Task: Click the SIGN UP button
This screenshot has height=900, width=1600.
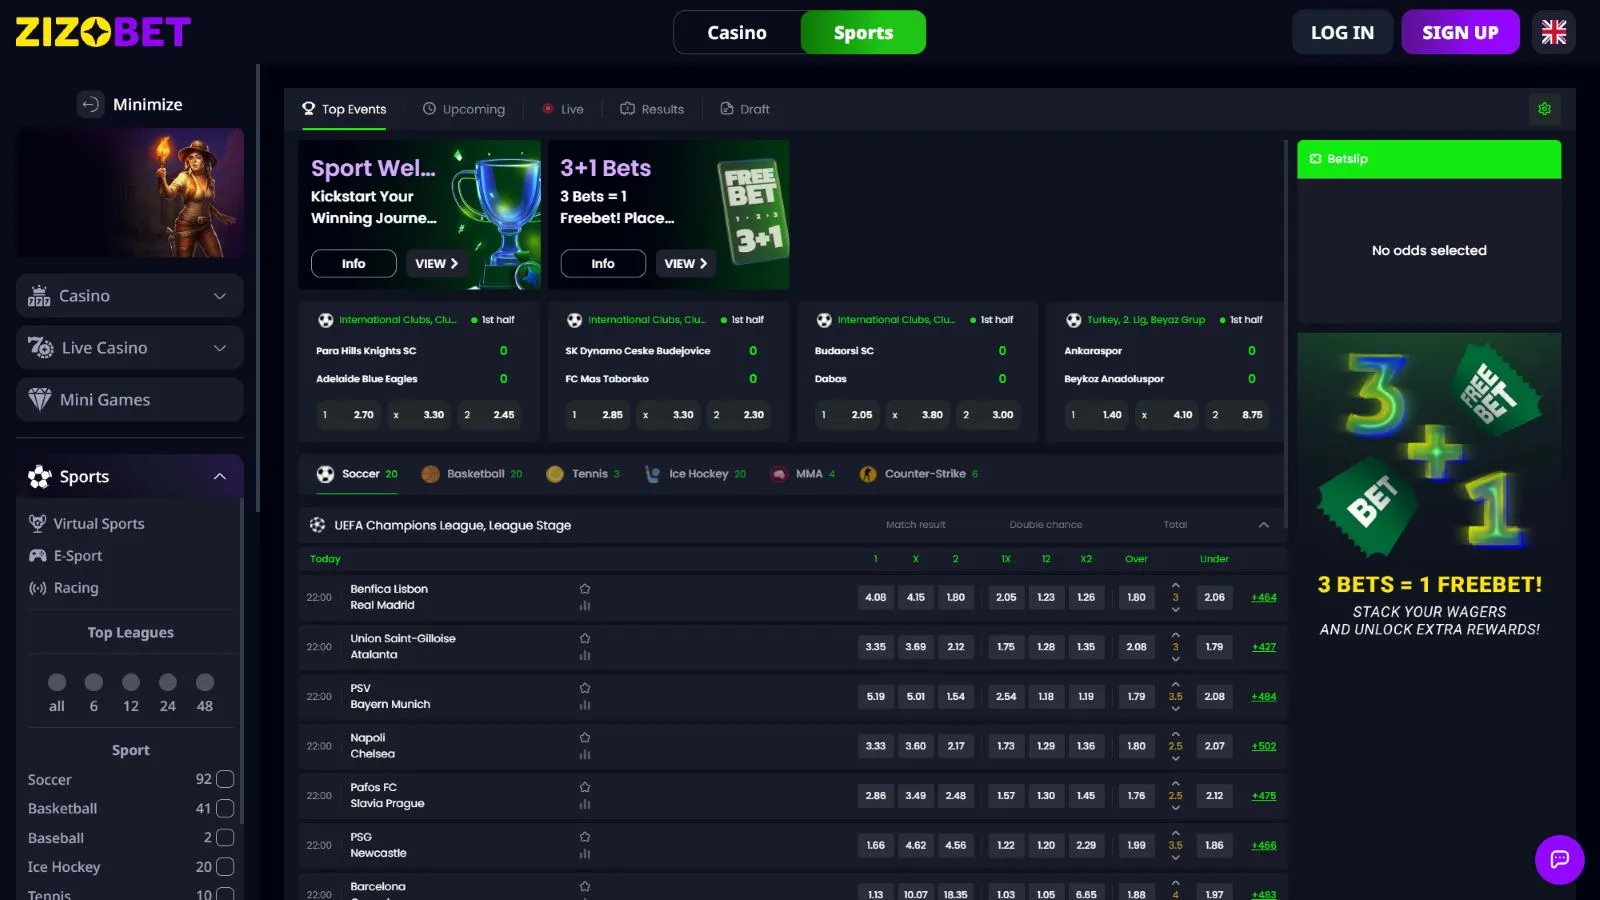Action: pos(1459,32)
